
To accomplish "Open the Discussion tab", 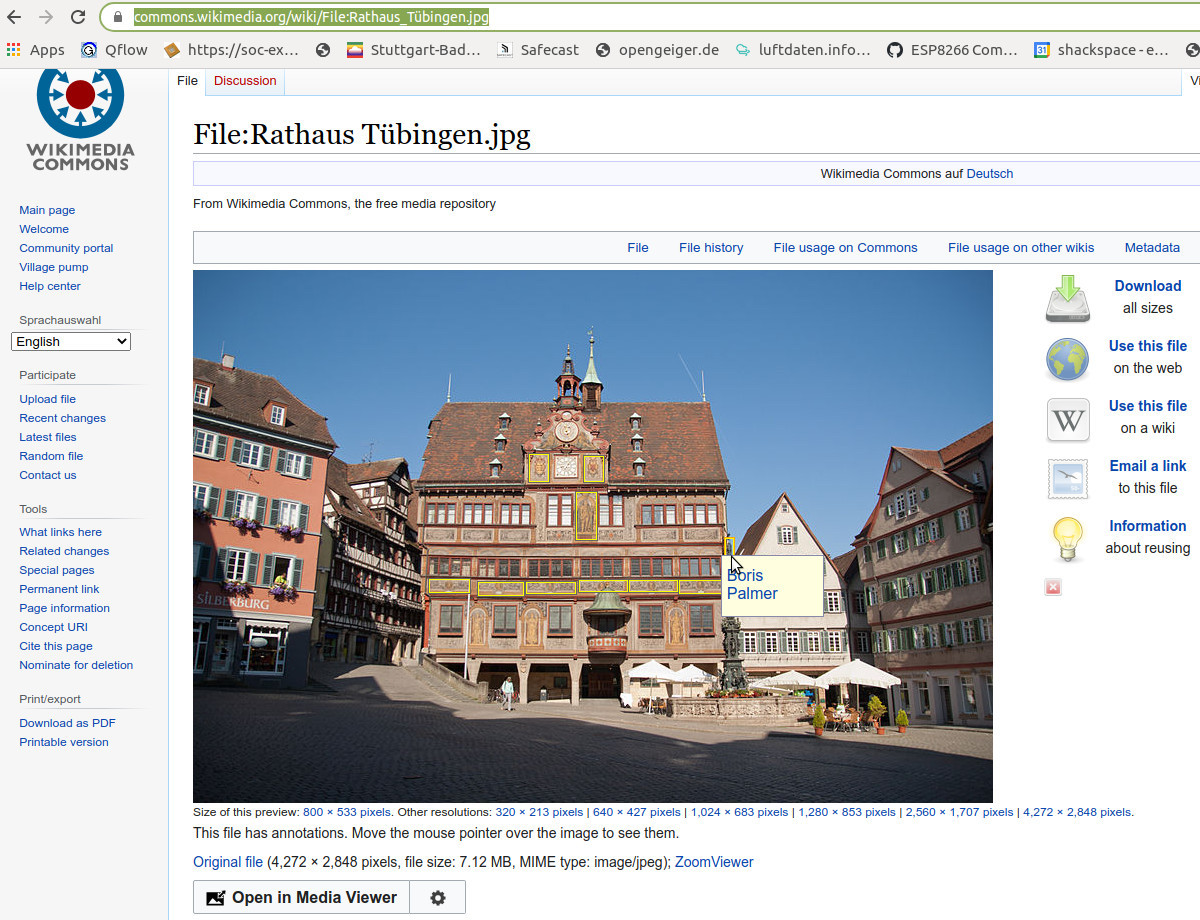I will coord(245,81).
